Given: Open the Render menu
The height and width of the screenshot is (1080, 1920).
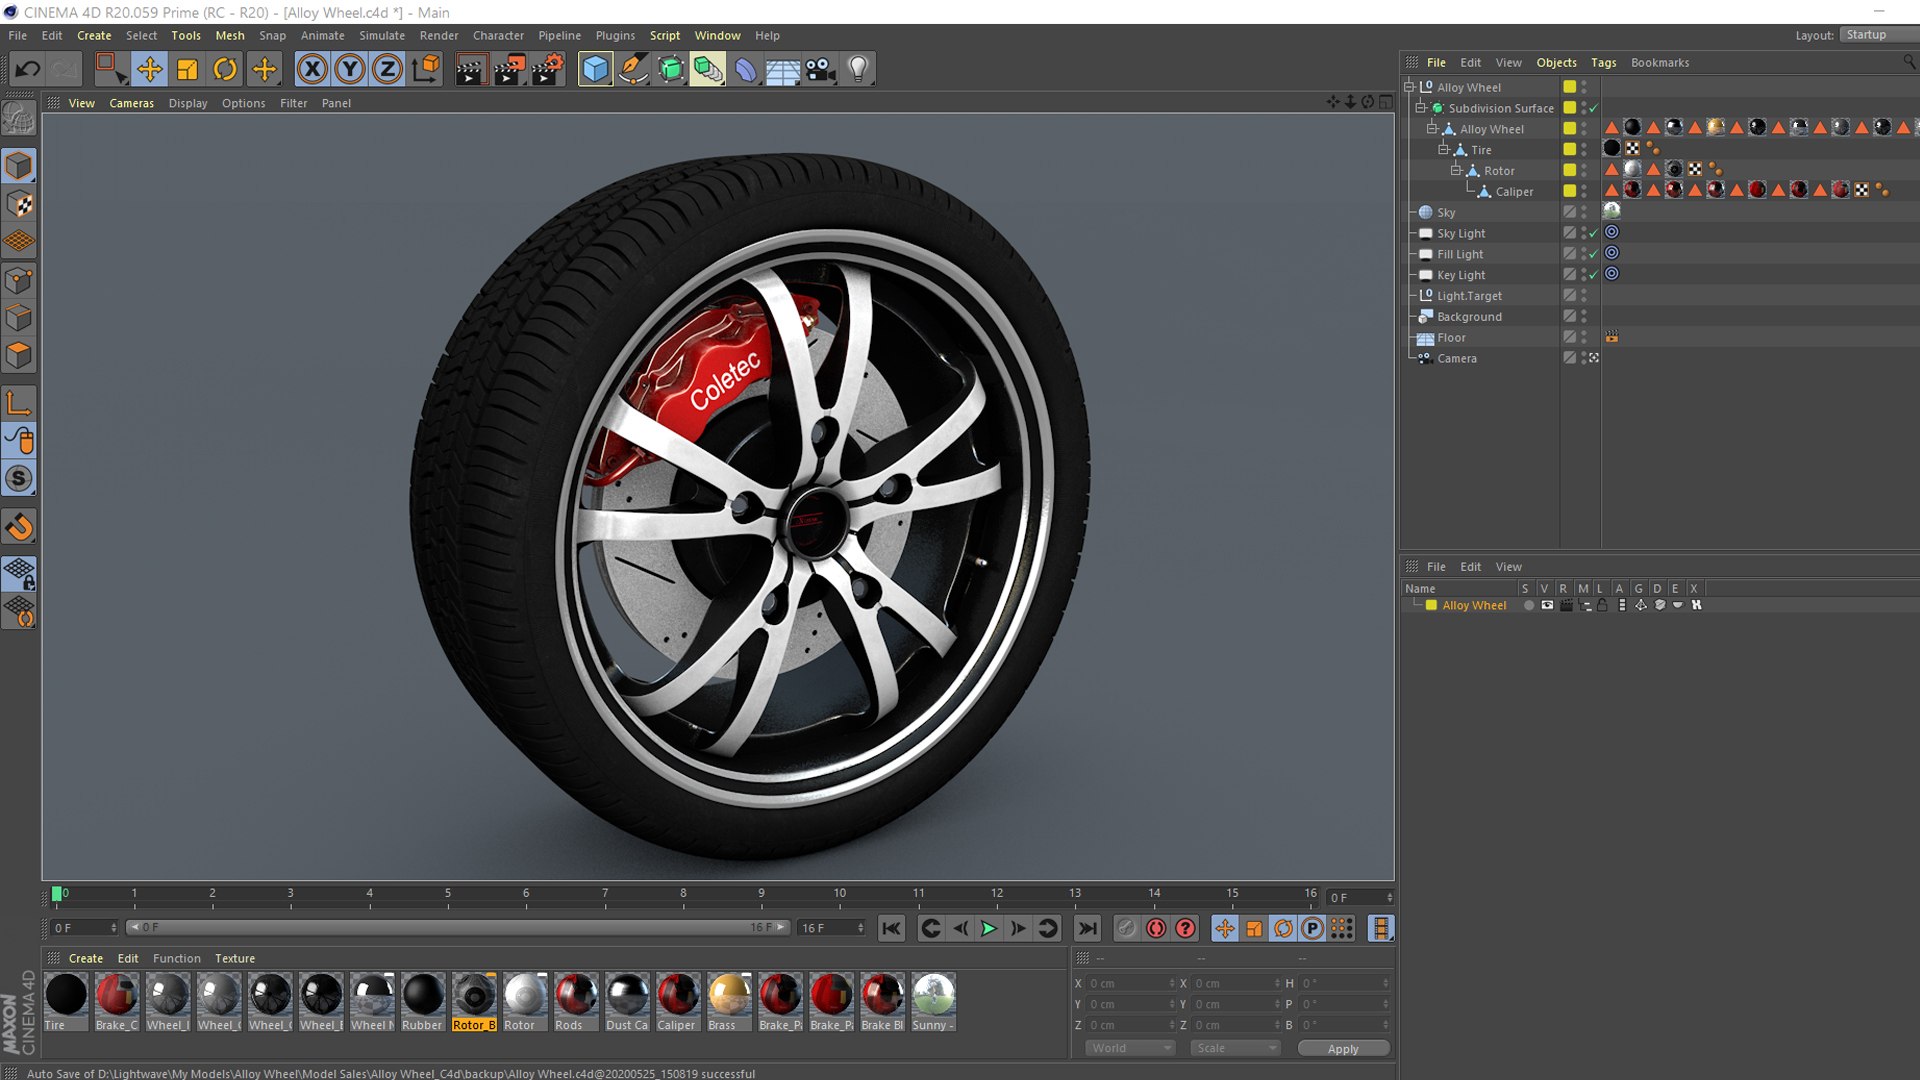Looking at the screenshot, I should click(x=439, y=35).
